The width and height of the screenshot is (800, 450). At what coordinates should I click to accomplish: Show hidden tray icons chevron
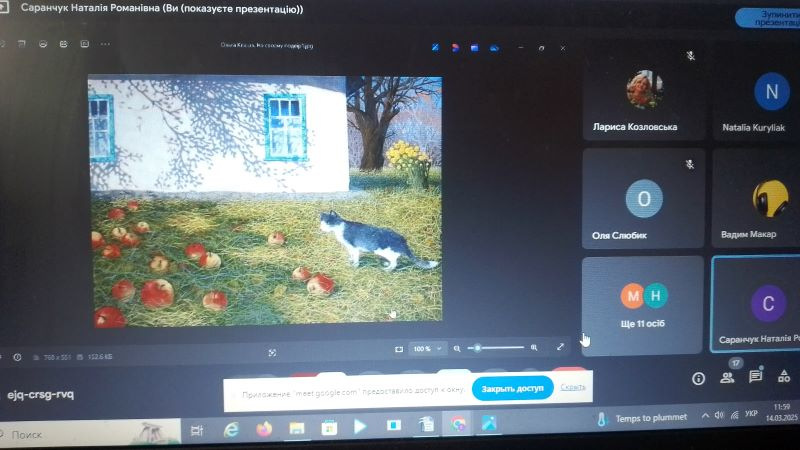[705, 416]
